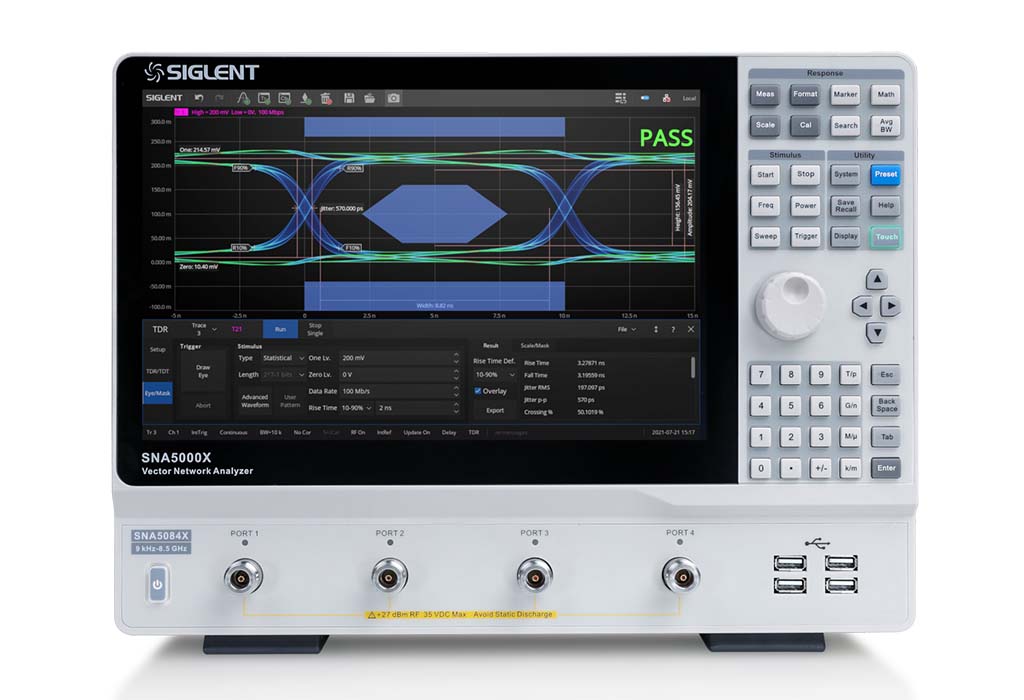Click the open folder icon
The width and height of the screenshot is (1024, 700).
pyautogui.click(x=370, y=98)
